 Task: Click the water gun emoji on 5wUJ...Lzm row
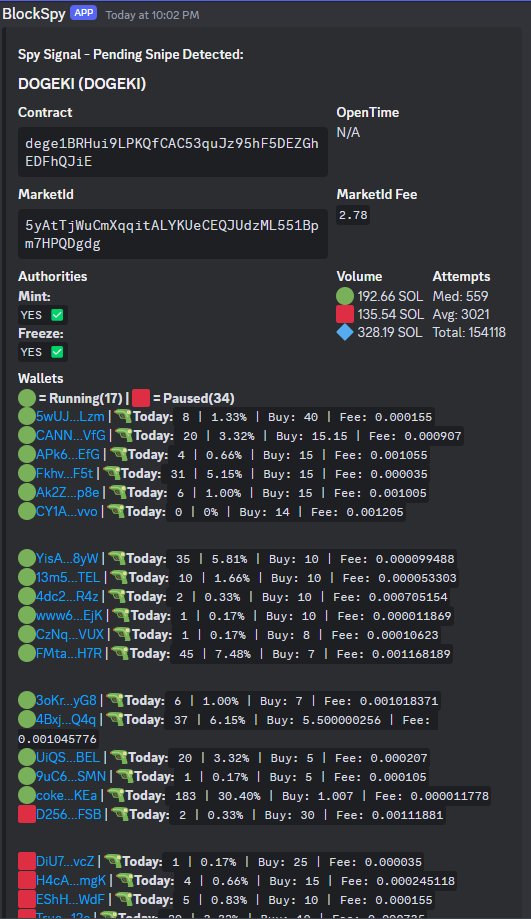click(122, 416)
